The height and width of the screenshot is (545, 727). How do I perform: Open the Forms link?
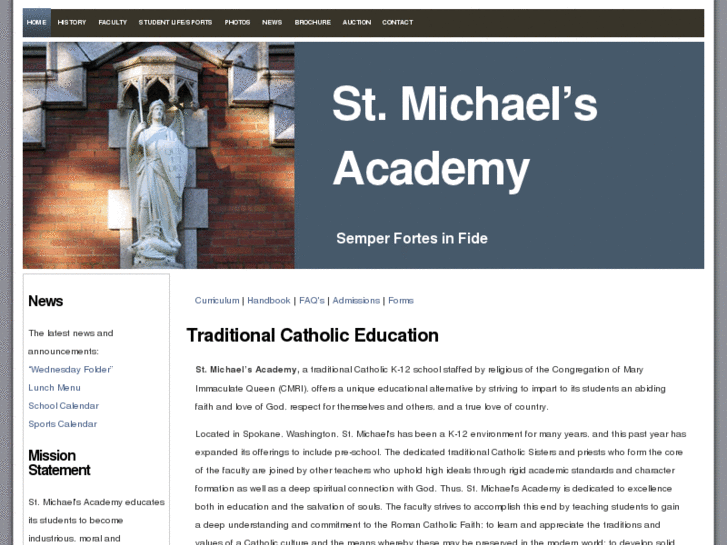[x=401, y=301]
